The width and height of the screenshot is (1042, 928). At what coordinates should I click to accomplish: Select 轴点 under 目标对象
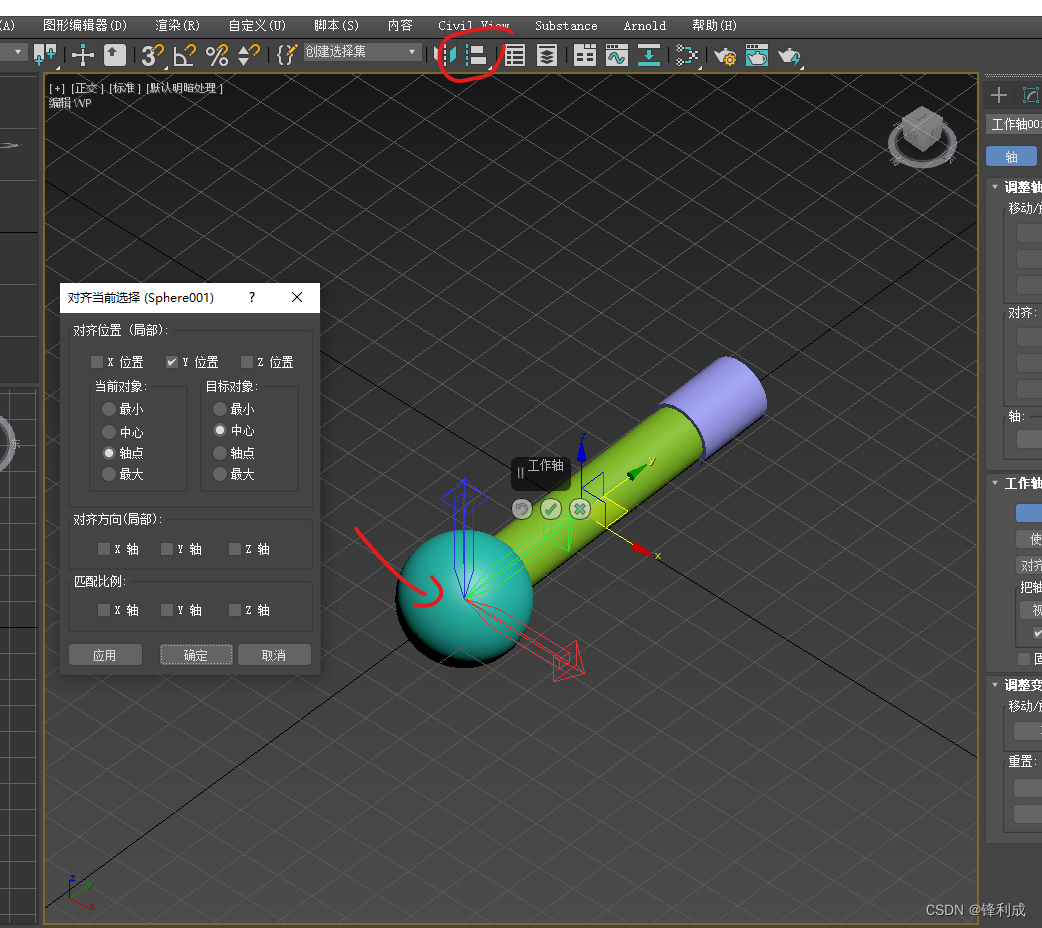[220, 453]
